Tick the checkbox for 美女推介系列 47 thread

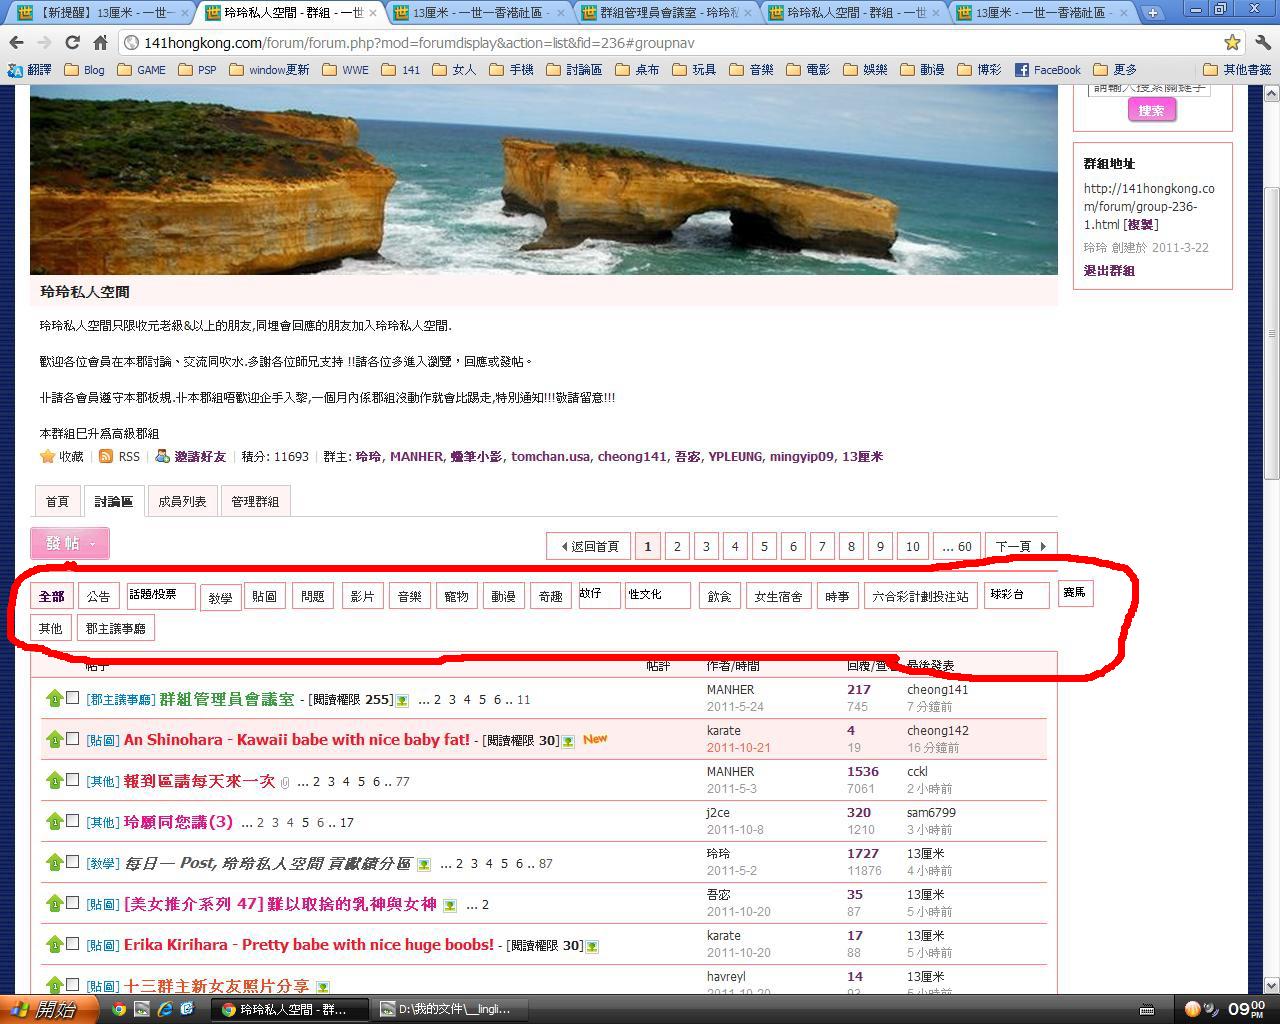pos(72,903)
